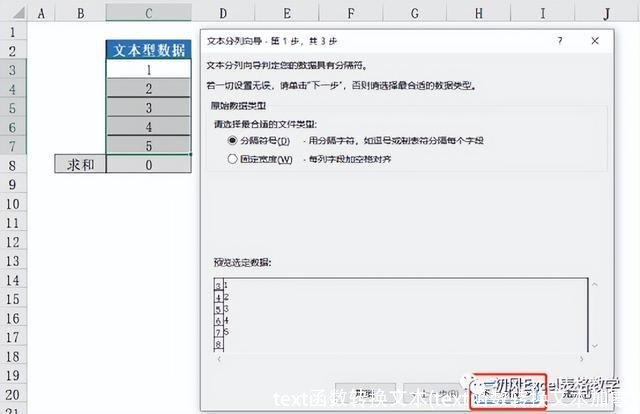Select row 2 header
Screen dimensions: 640x414
click(x=13, y=51)
